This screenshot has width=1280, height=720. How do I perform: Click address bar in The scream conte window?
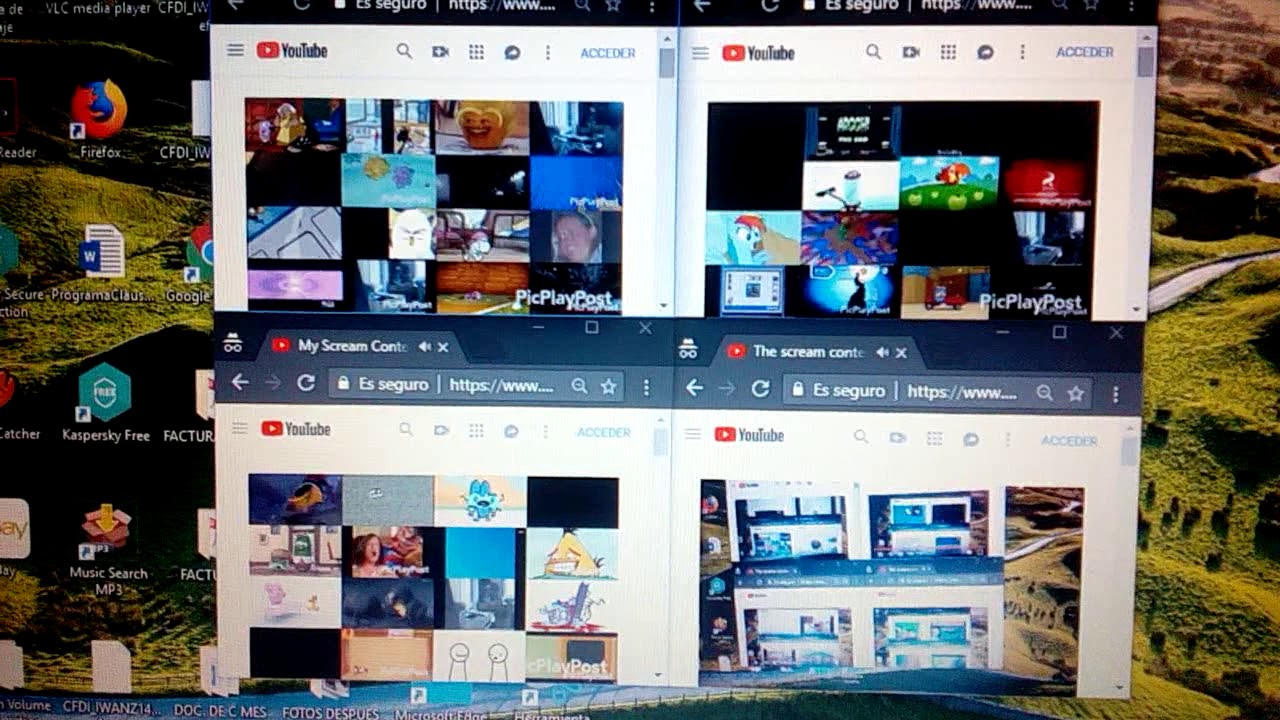(x=938, y=391)
